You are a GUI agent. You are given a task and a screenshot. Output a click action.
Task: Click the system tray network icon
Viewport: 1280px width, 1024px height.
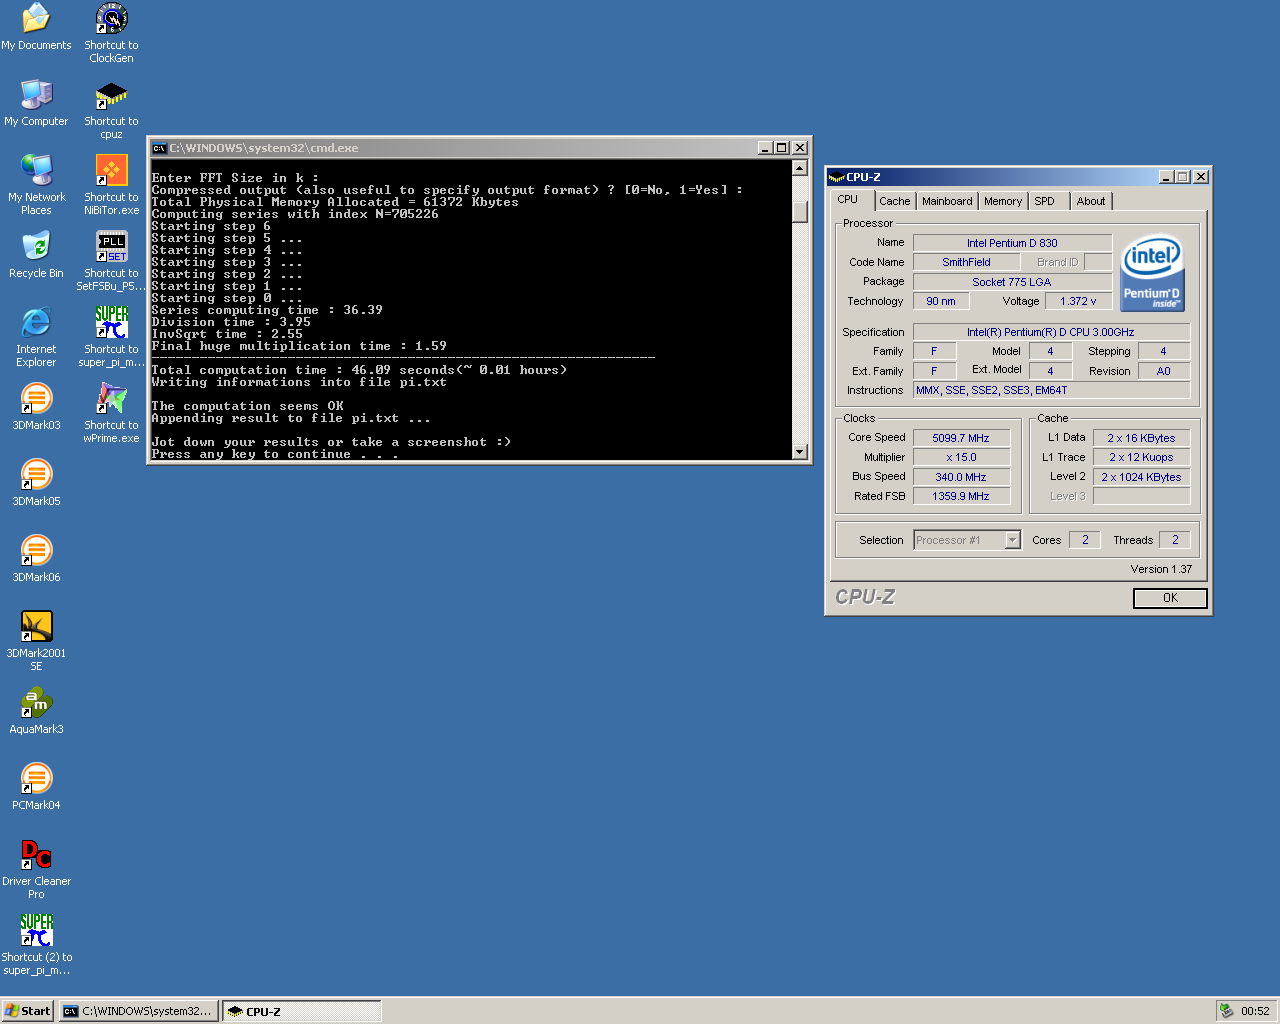coord(1226,1011)
